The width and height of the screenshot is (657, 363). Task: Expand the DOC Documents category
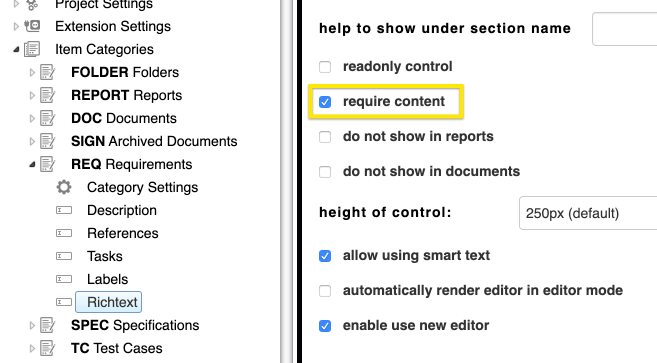[32, 119]
